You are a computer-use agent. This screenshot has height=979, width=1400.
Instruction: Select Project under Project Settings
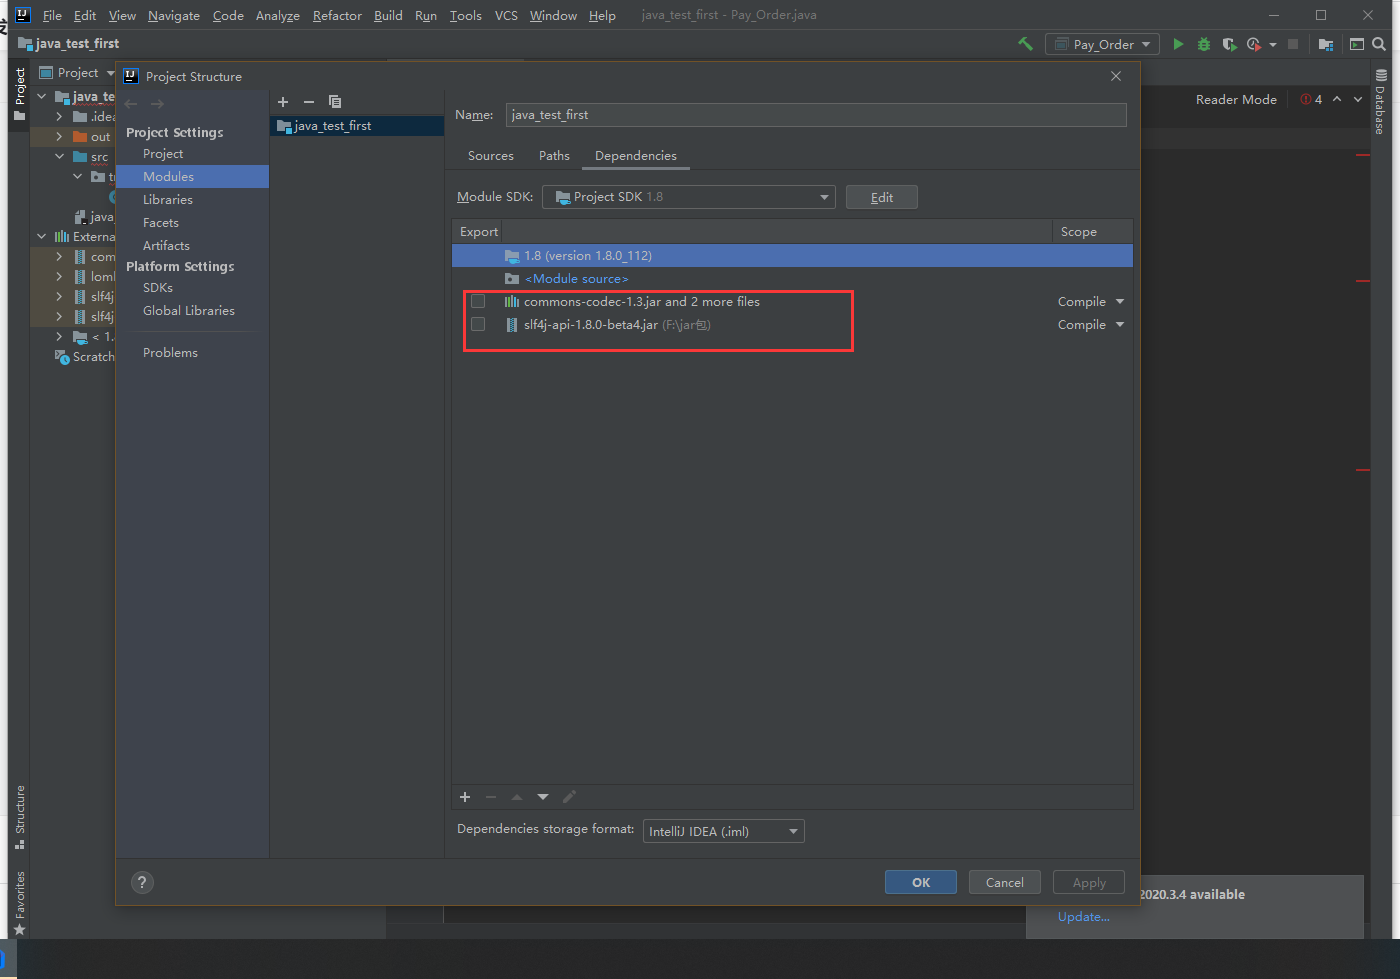(x=163, y=154)
